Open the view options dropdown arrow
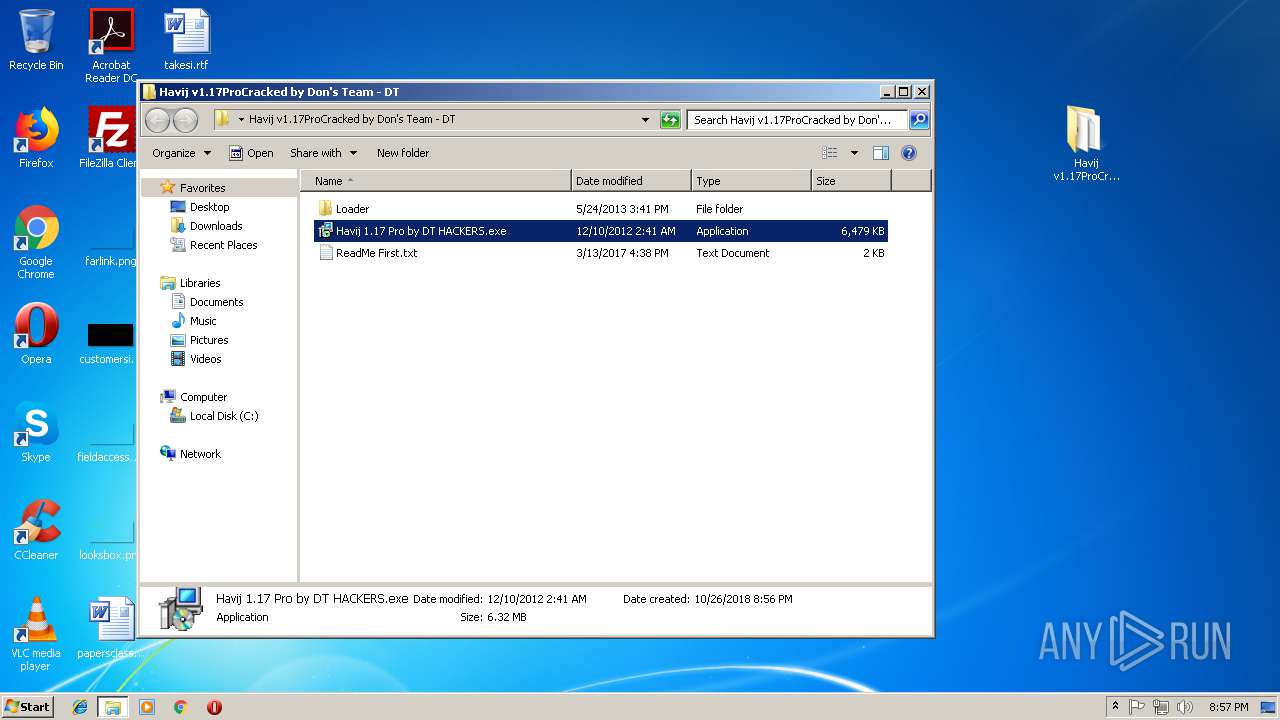This screenshot has width=1280, height=720. (854, 153)
